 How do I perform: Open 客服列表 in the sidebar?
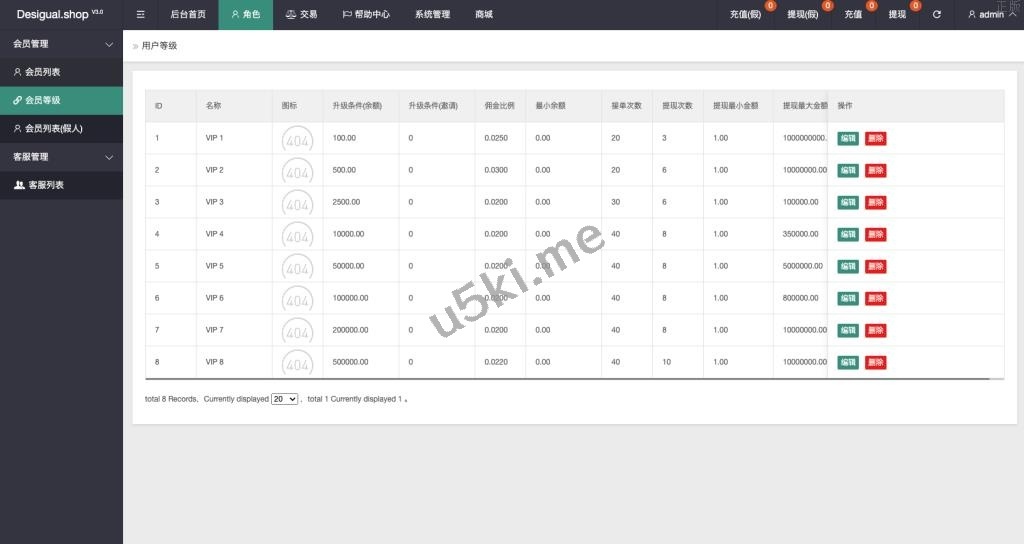[45, 185]
